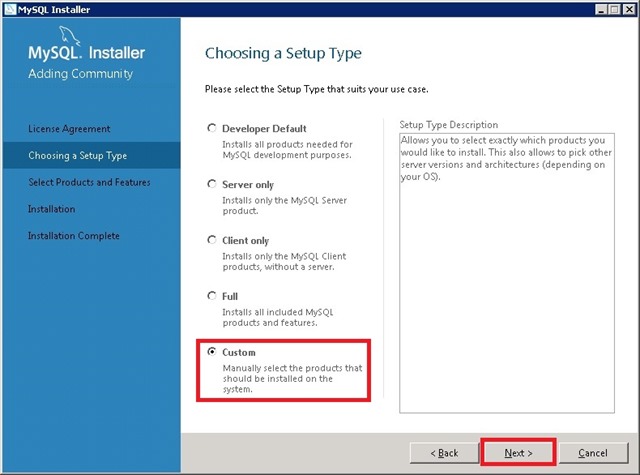Image resolution: width=640 pixels, height=475 pixels.
Task: Click 'Installs only the MySQL Client' description
Action: (x=284, y=261)
